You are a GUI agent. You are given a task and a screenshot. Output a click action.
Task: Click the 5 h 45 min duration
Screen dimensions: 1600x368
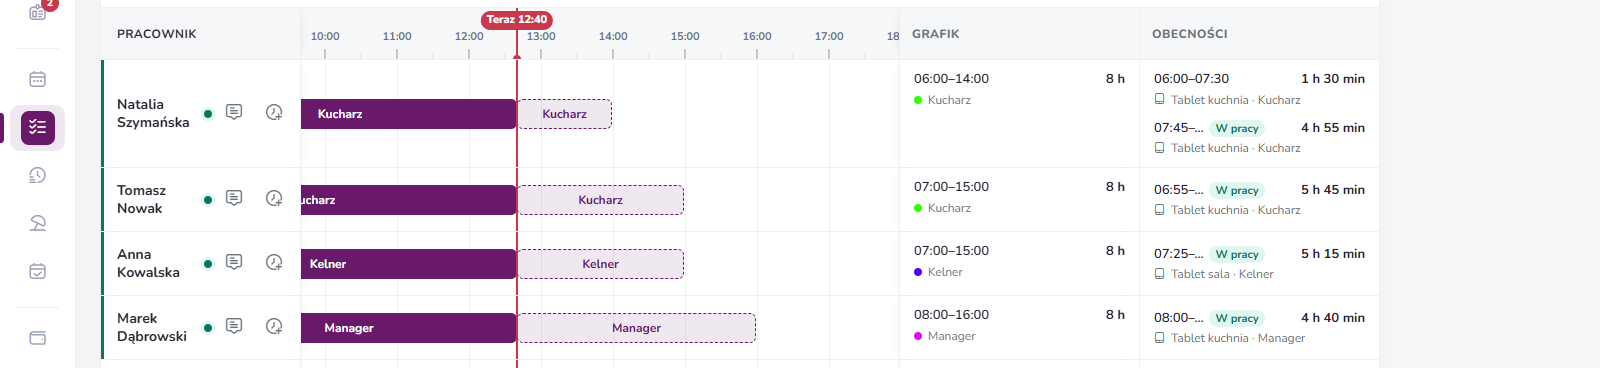1333,189
